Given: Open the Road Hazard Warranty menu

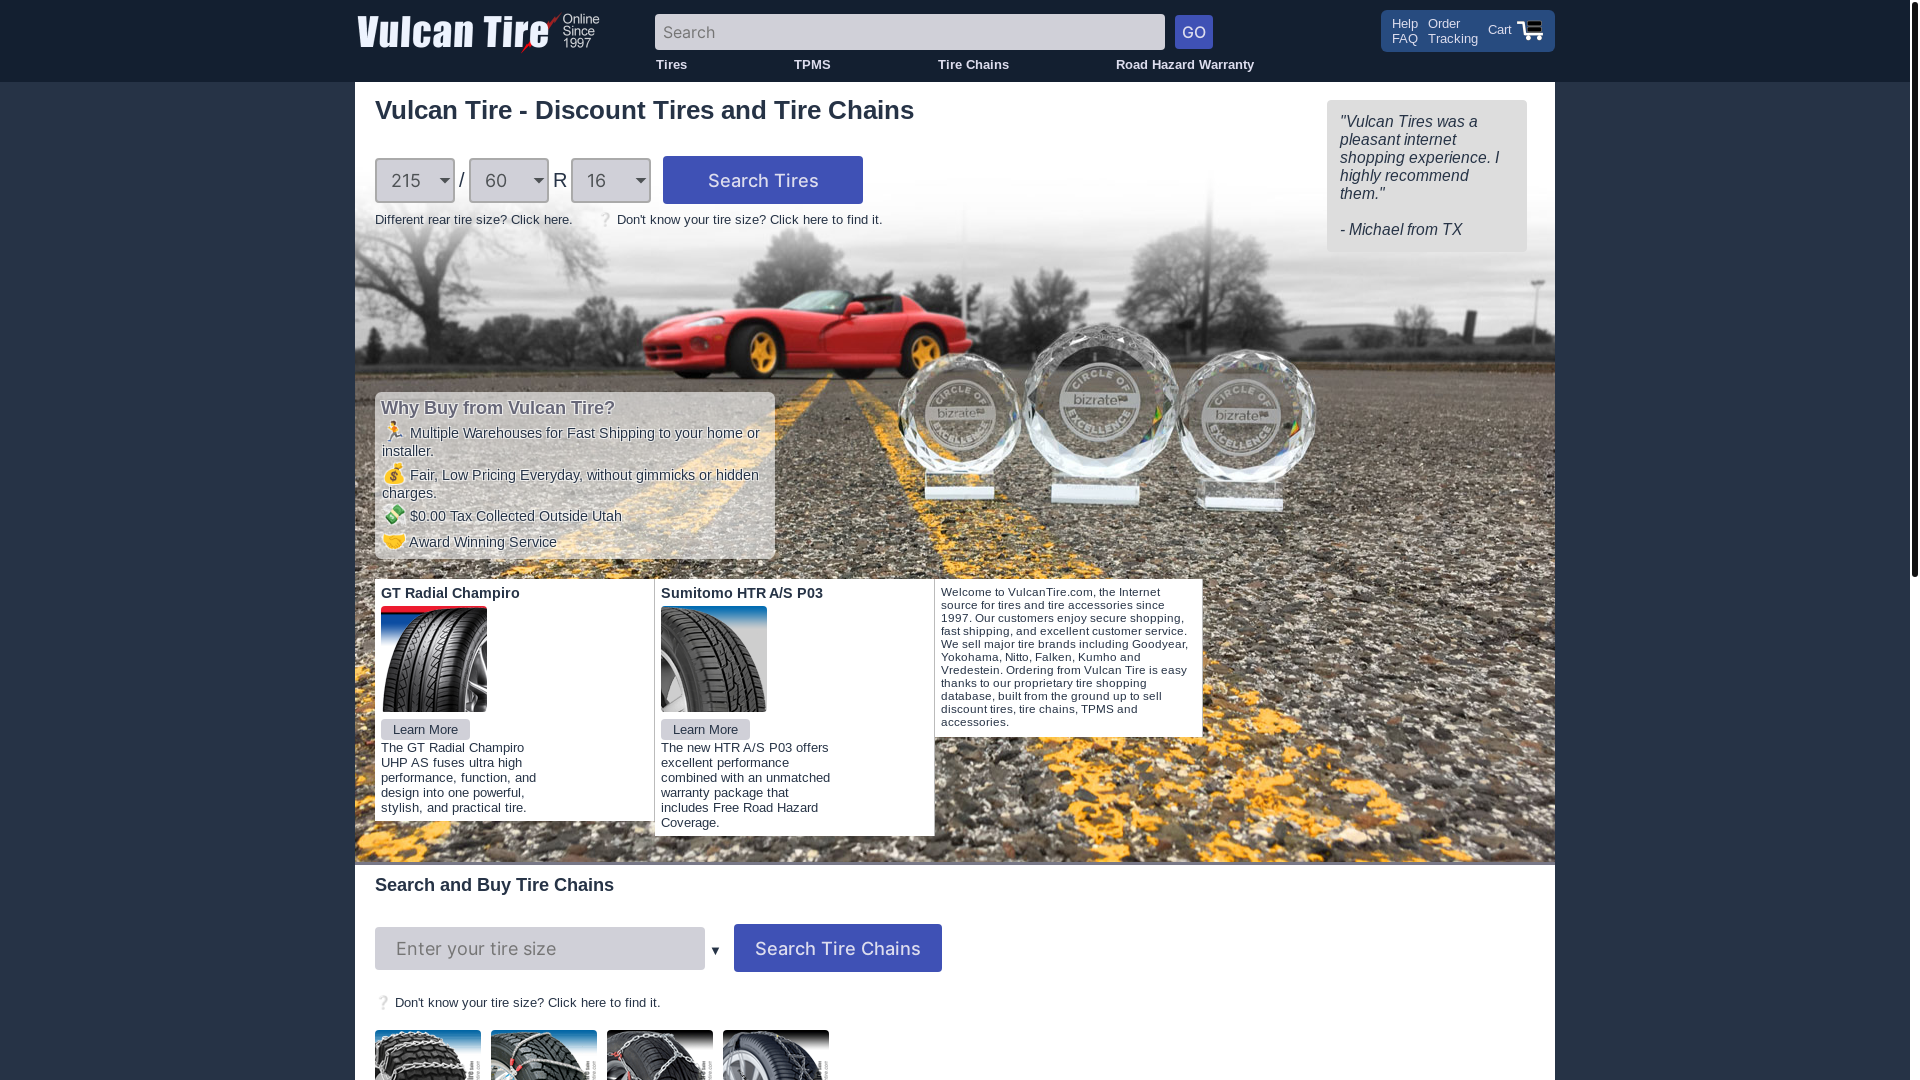Looking at the screenshot, I should coord(1185,65).
